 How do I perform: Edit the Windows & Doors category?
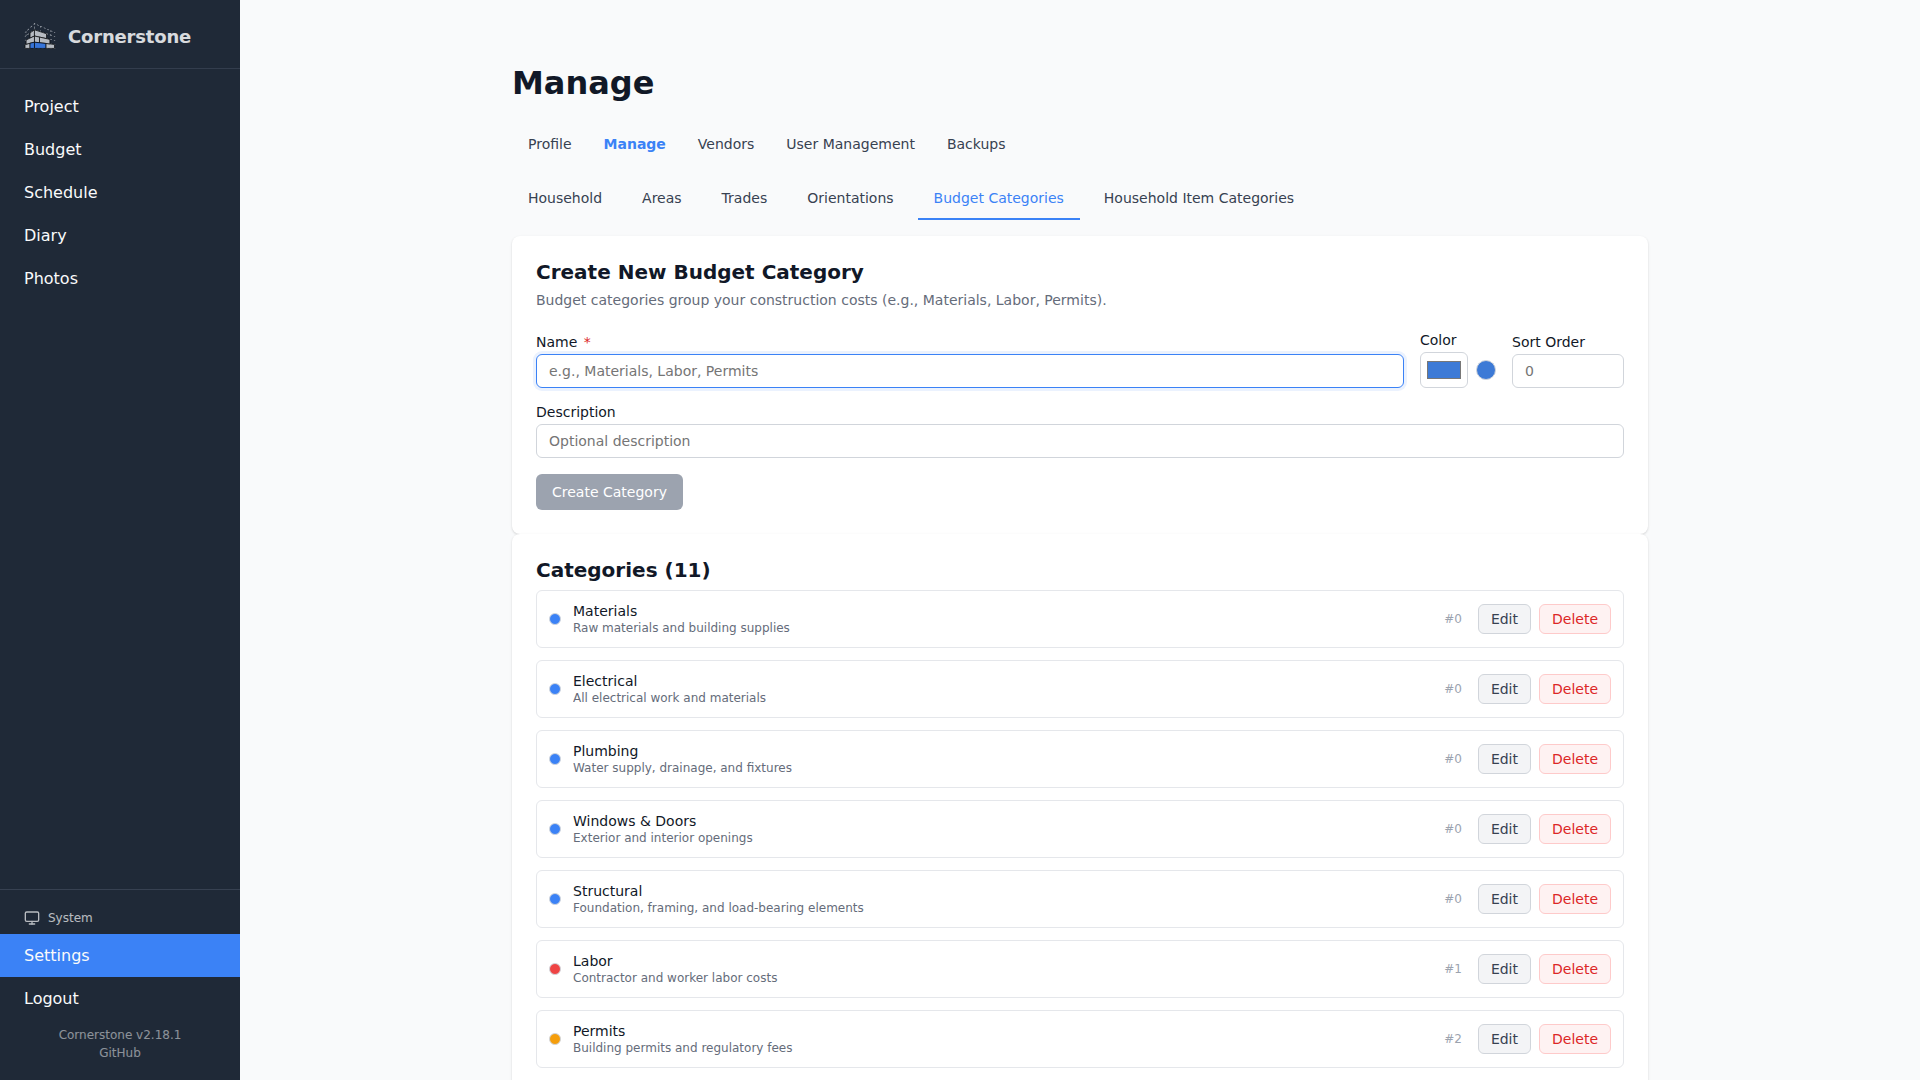tap(1504, 829)
